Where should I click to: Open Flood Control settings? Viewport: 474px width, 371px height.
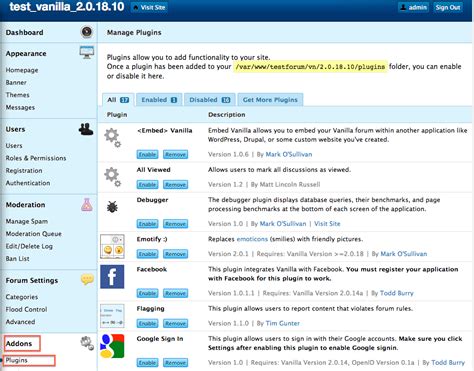coord(26,309)
